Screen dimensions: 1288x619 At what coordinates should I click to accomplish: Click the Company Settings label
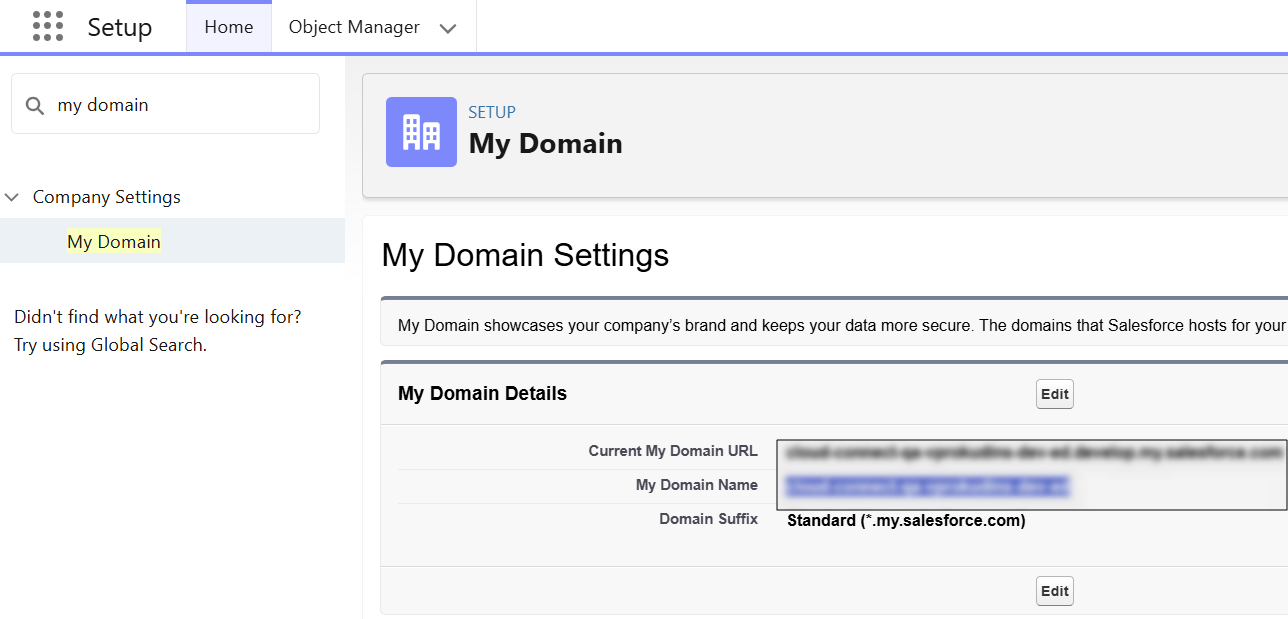click(107, 197)
